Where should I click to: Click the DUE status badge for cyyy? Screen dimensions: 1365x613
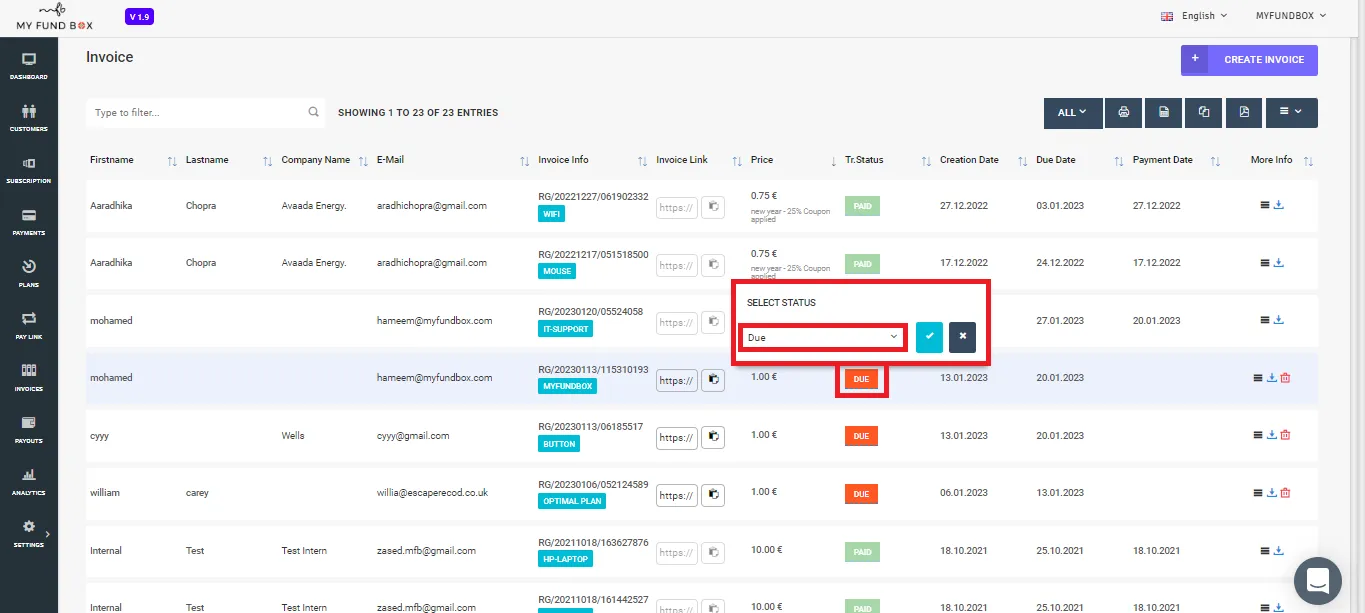(x=861, y=436)
